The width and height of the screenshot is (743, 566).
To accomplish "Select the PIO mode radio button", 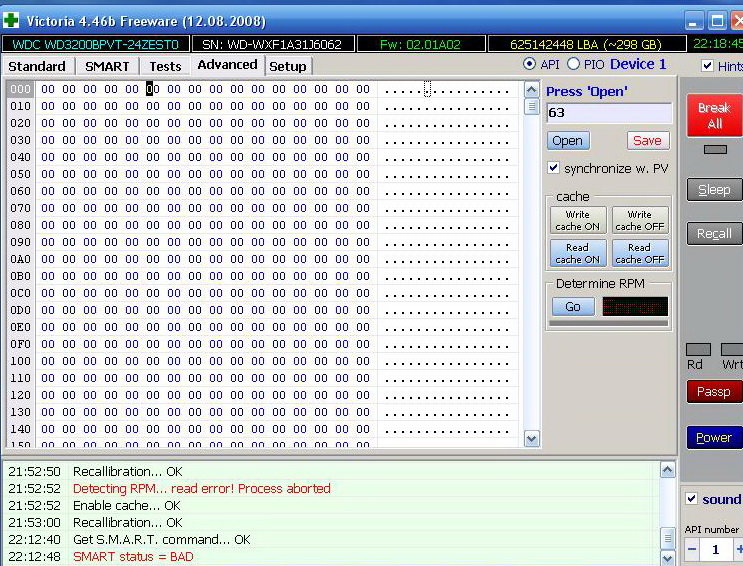I will [573, 64].
